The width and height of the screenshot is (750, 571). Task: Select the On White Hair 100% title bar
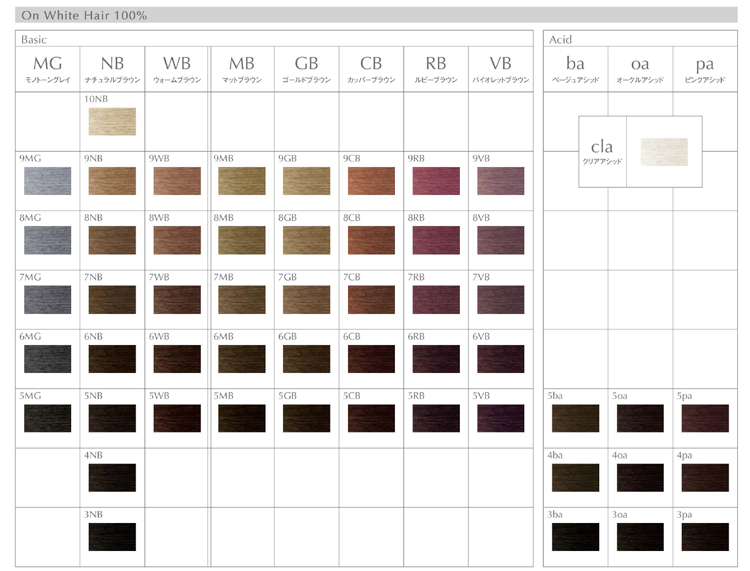click(376, 15)
